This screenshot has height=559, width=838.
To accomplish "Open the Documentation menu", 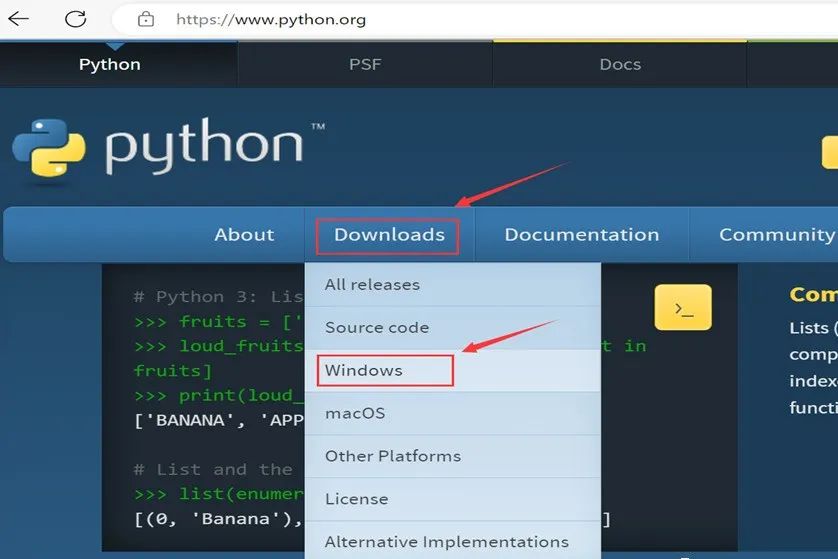I will (581, 235).
